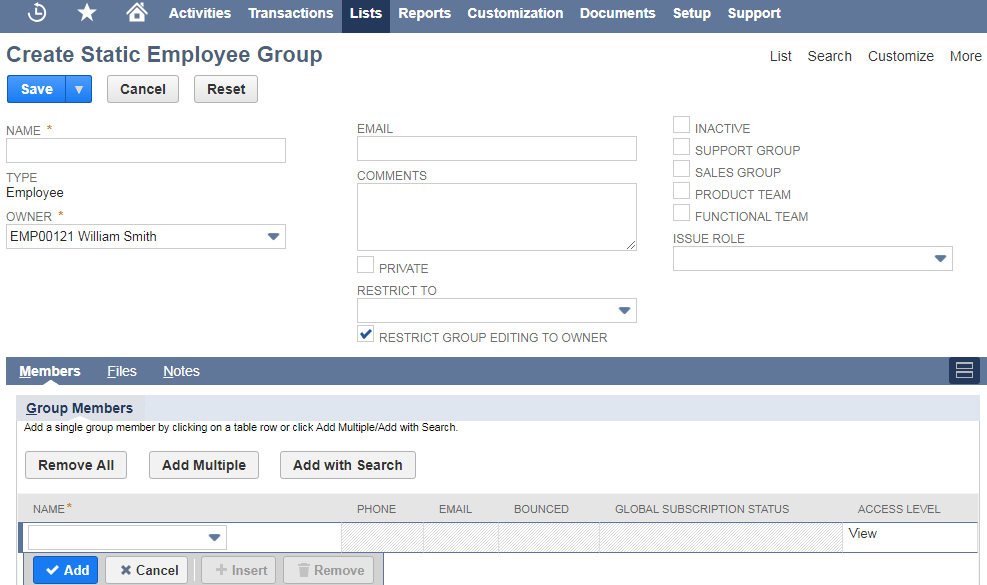
Task: Toggle the subtab layout icon on the Members bar
Action: (963, 370)
